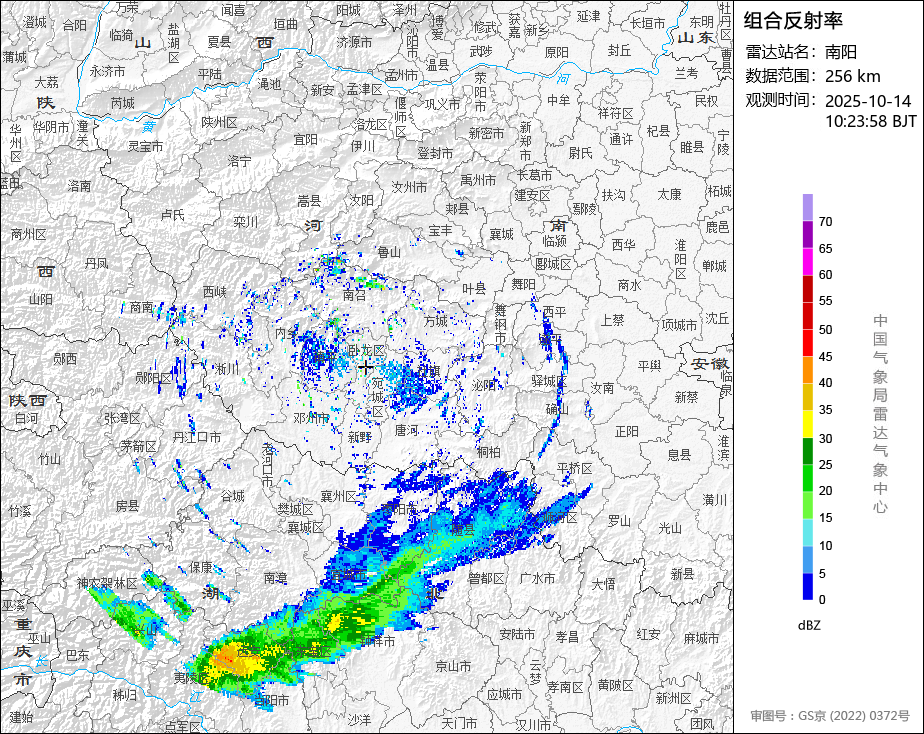
Task: Click the 南漳 map label
Action: point(275,578)
